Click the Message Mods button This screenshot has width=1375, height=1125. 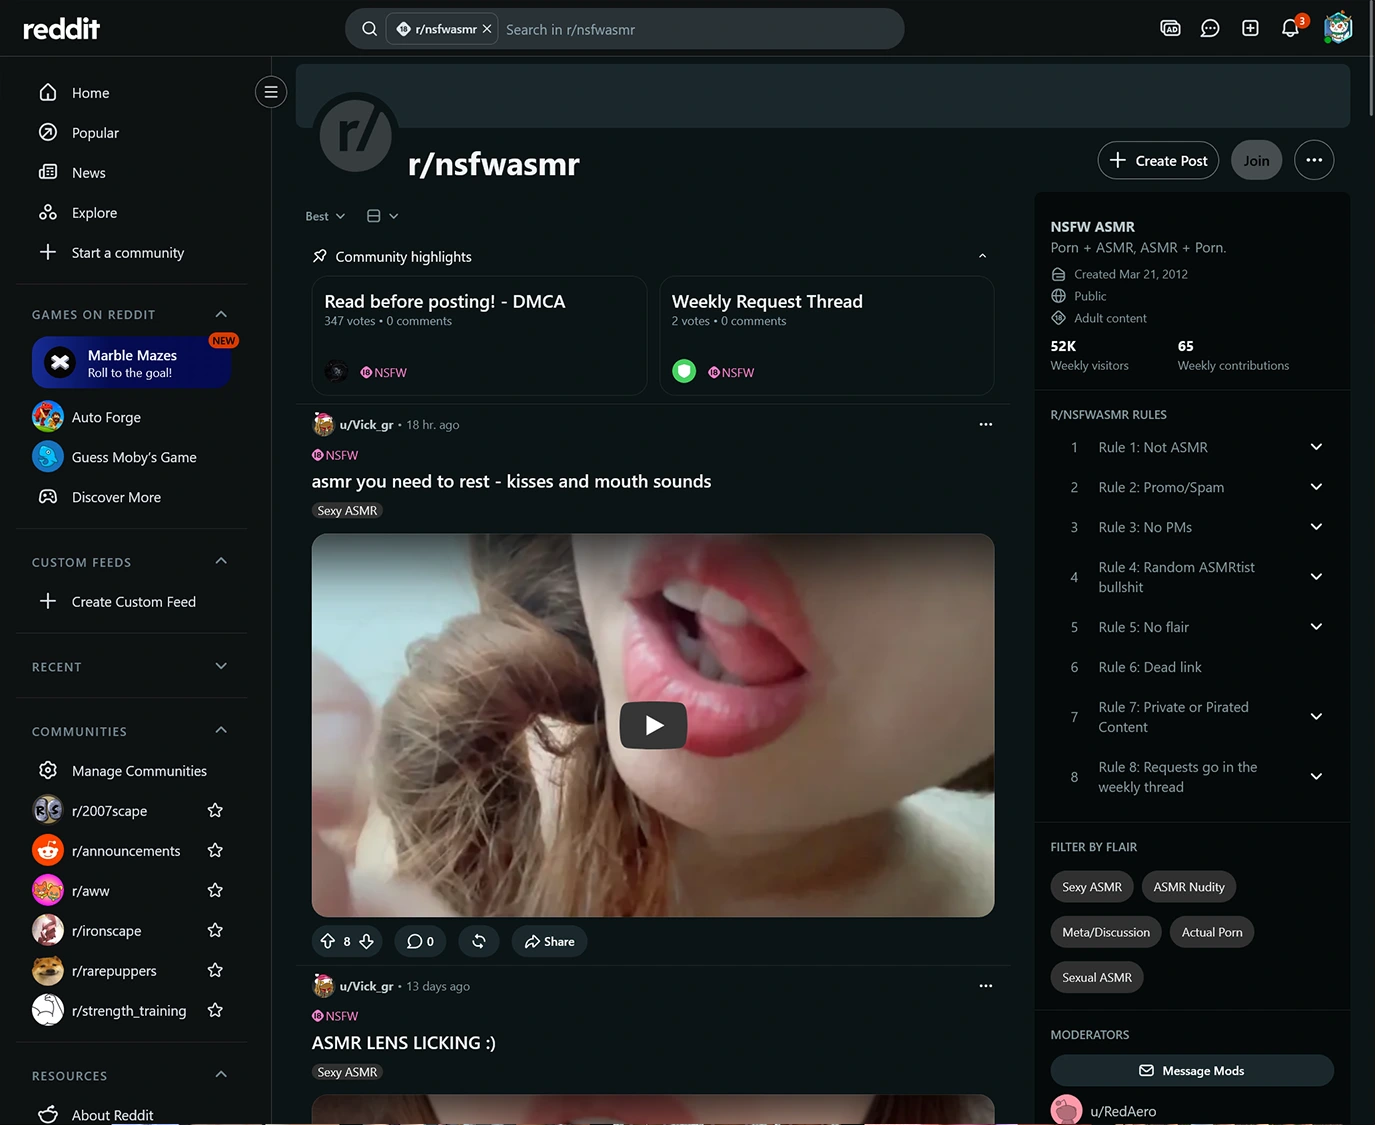1192,1070
